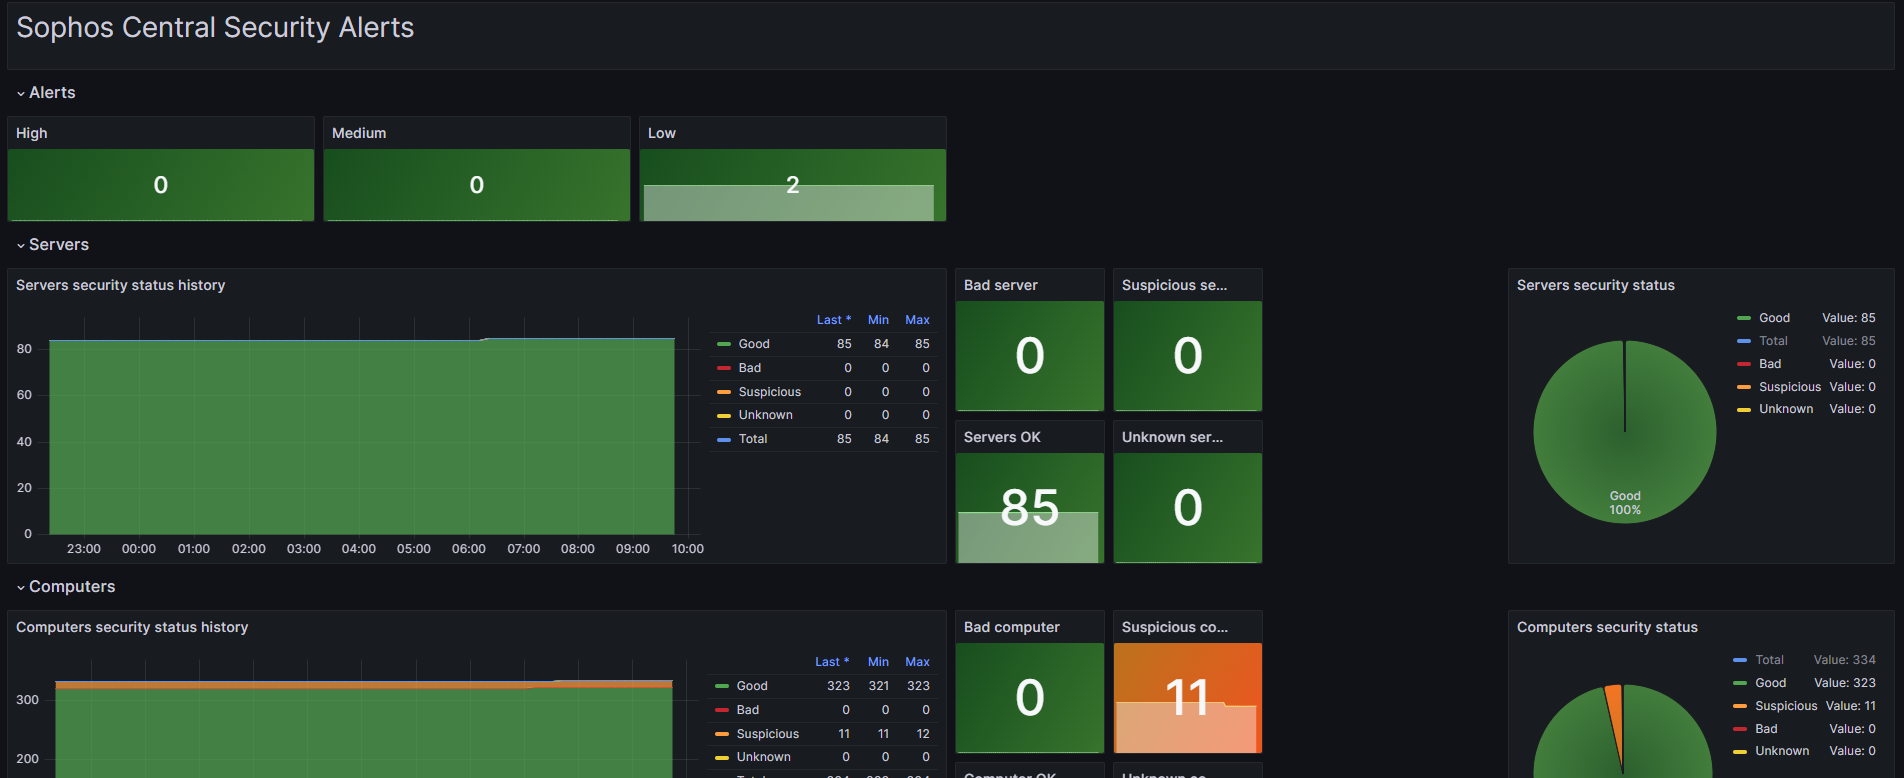Open the Bad computer panel title

click(1012, 627)
